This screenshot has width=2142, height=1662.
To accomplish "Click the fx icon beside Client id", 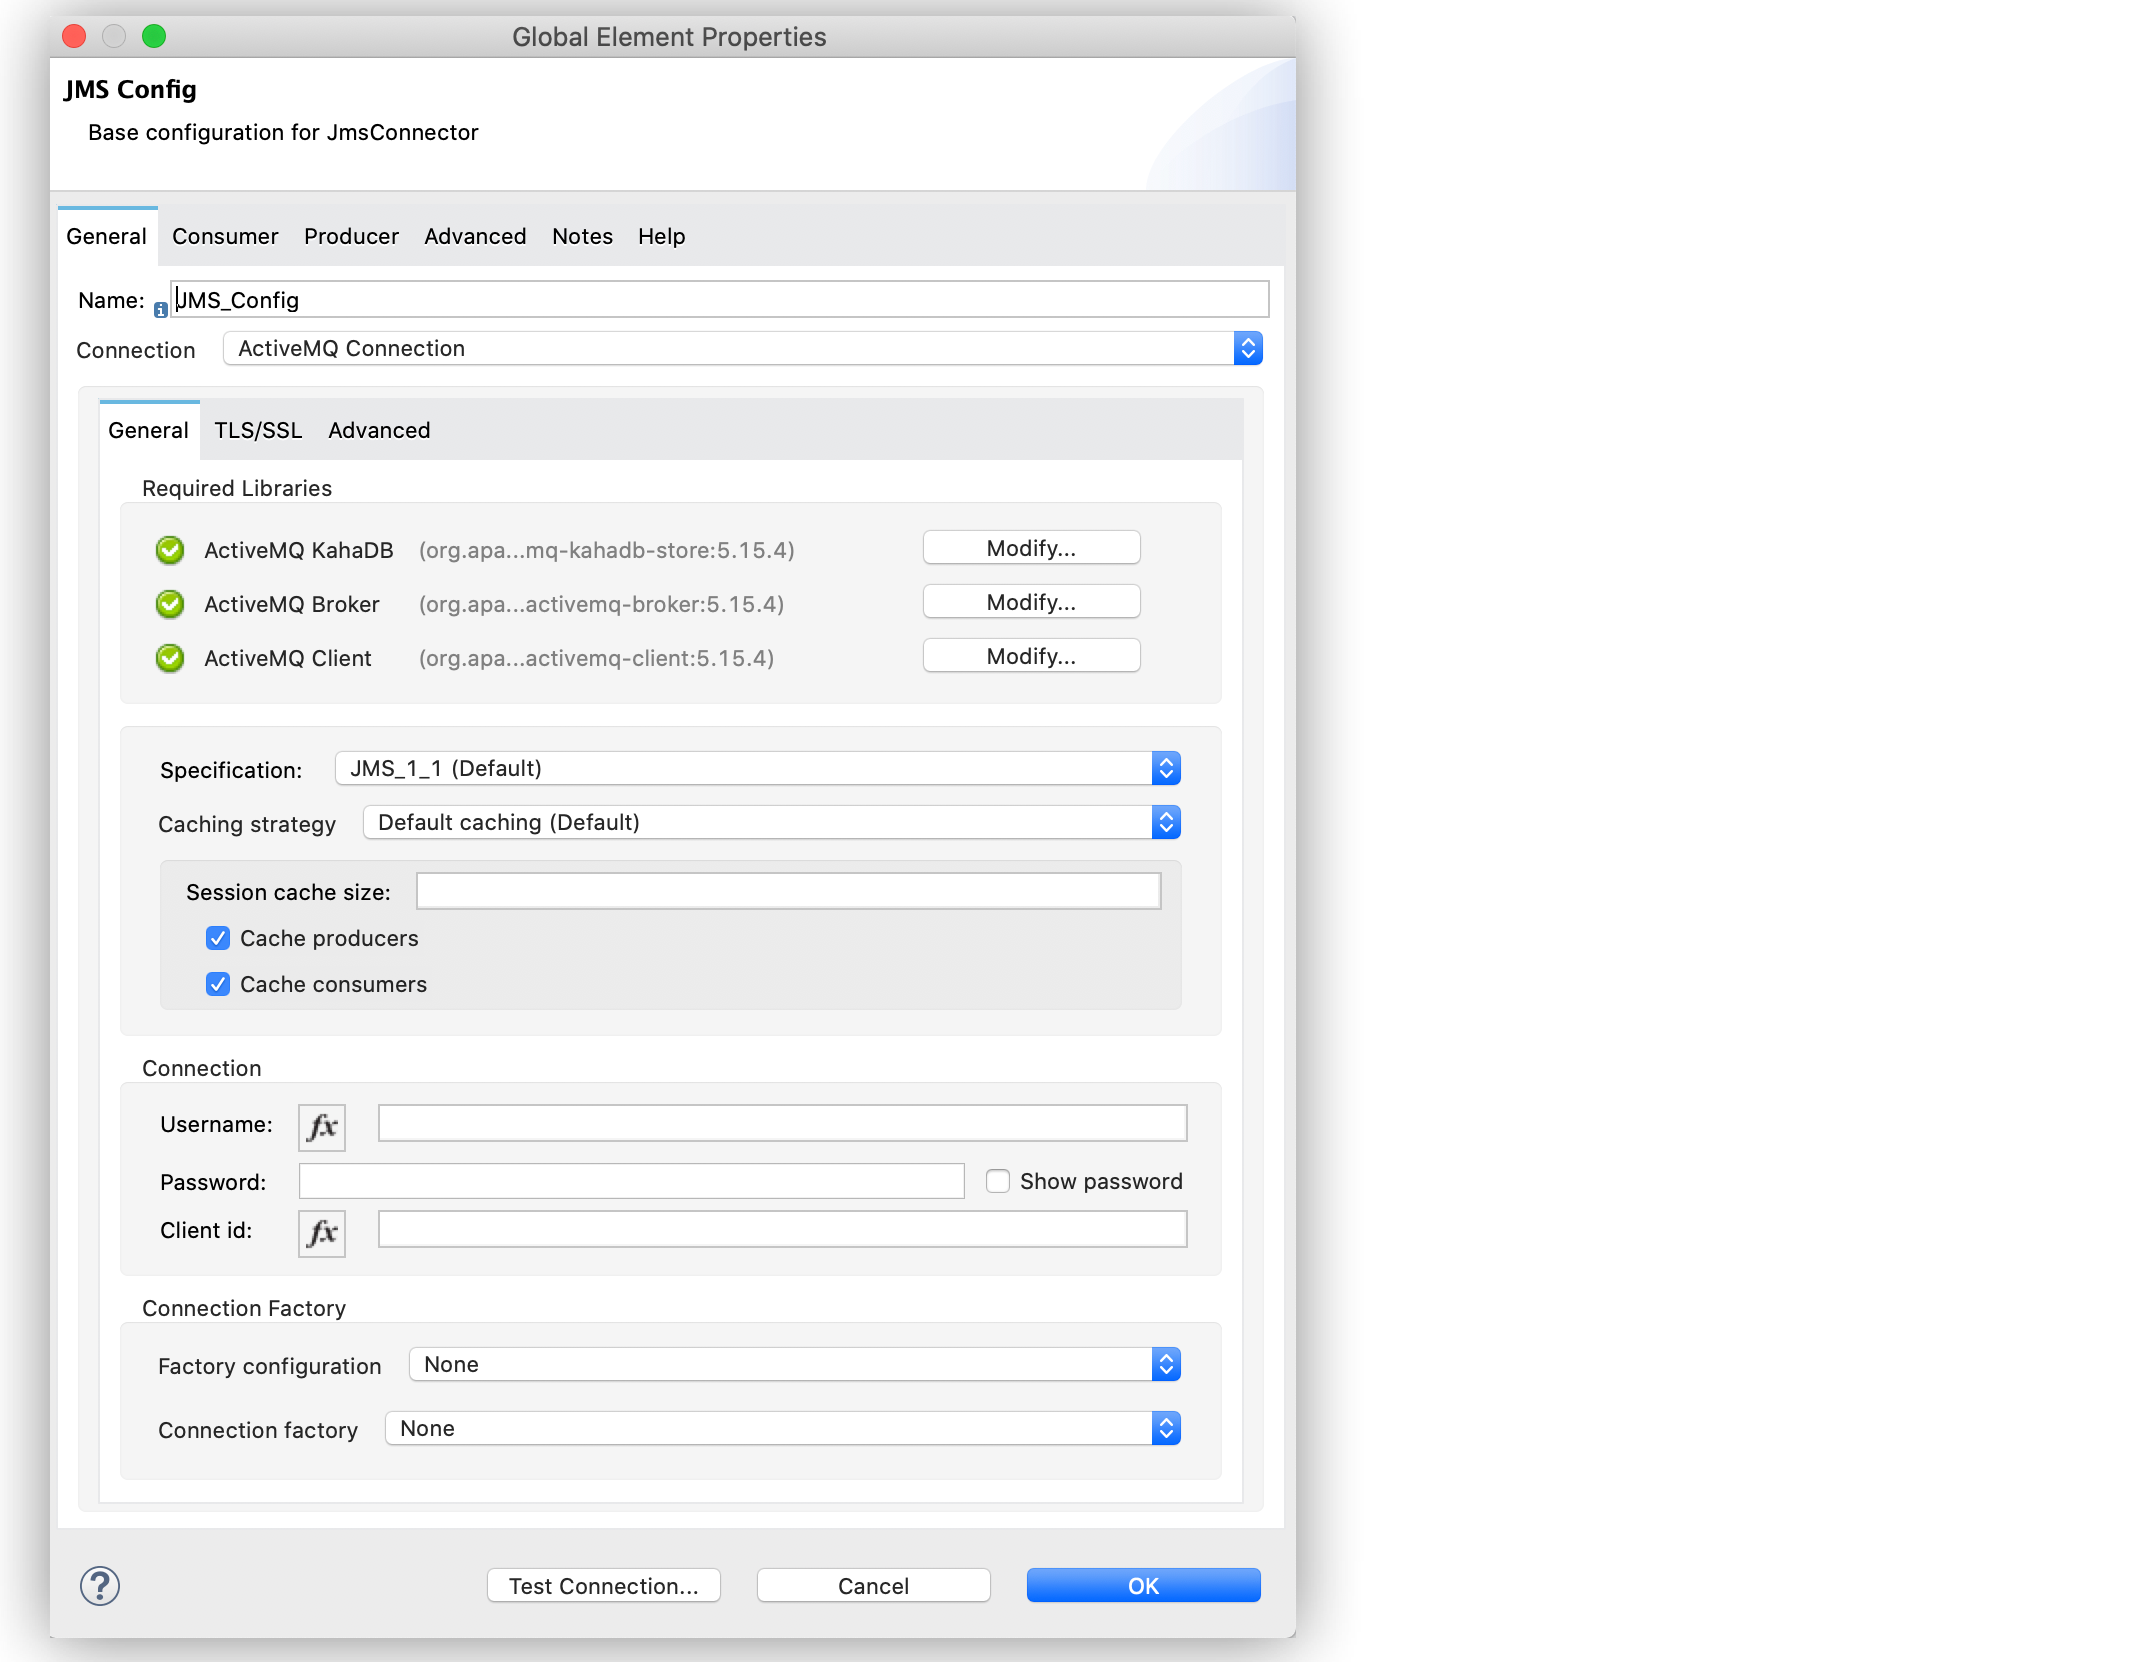I will (x=321, y=1233).
